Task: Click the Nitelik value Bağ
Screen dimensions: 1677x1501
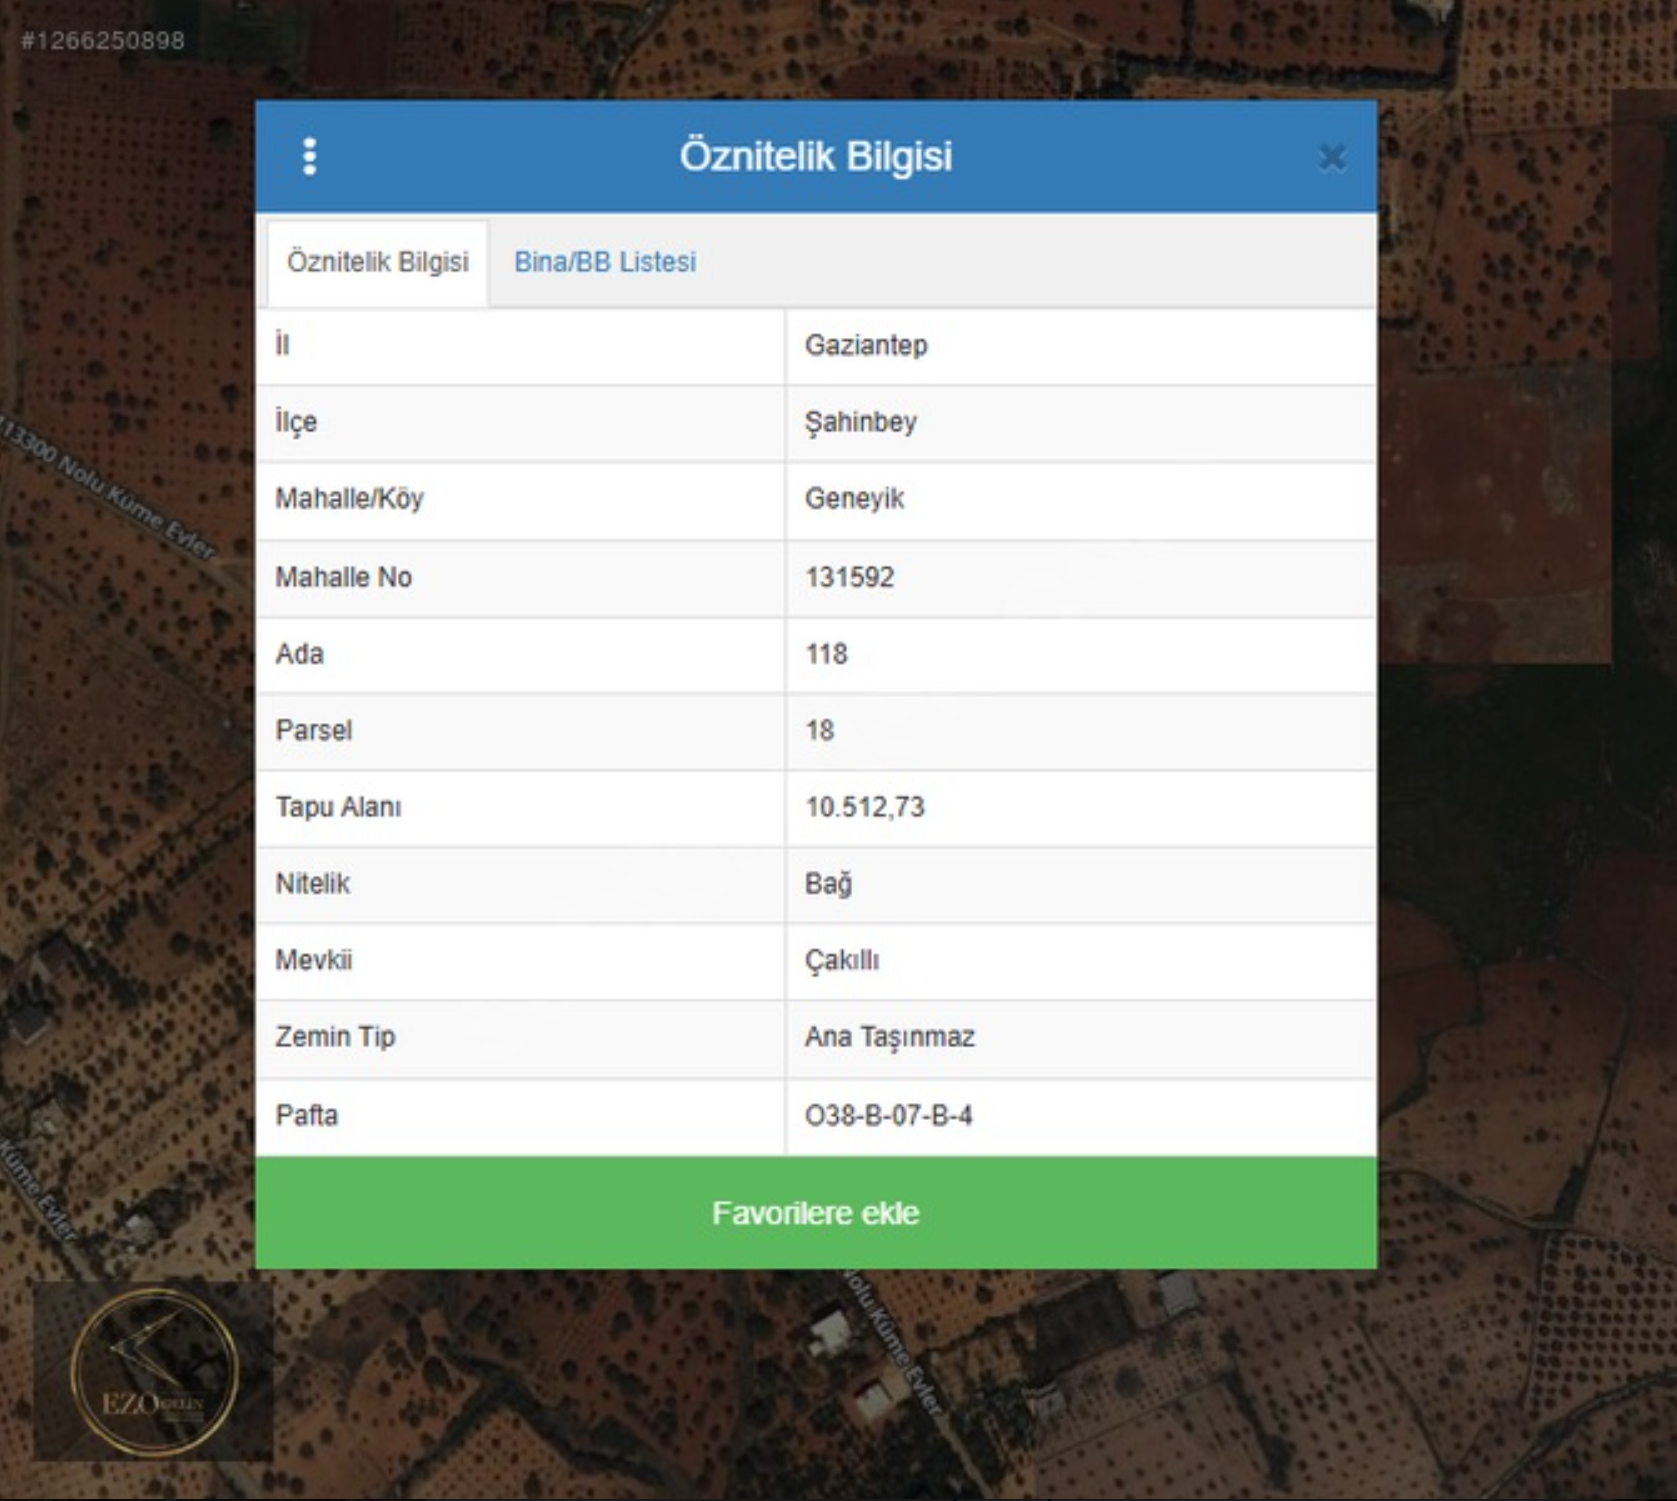Action: tap(828, 885)
